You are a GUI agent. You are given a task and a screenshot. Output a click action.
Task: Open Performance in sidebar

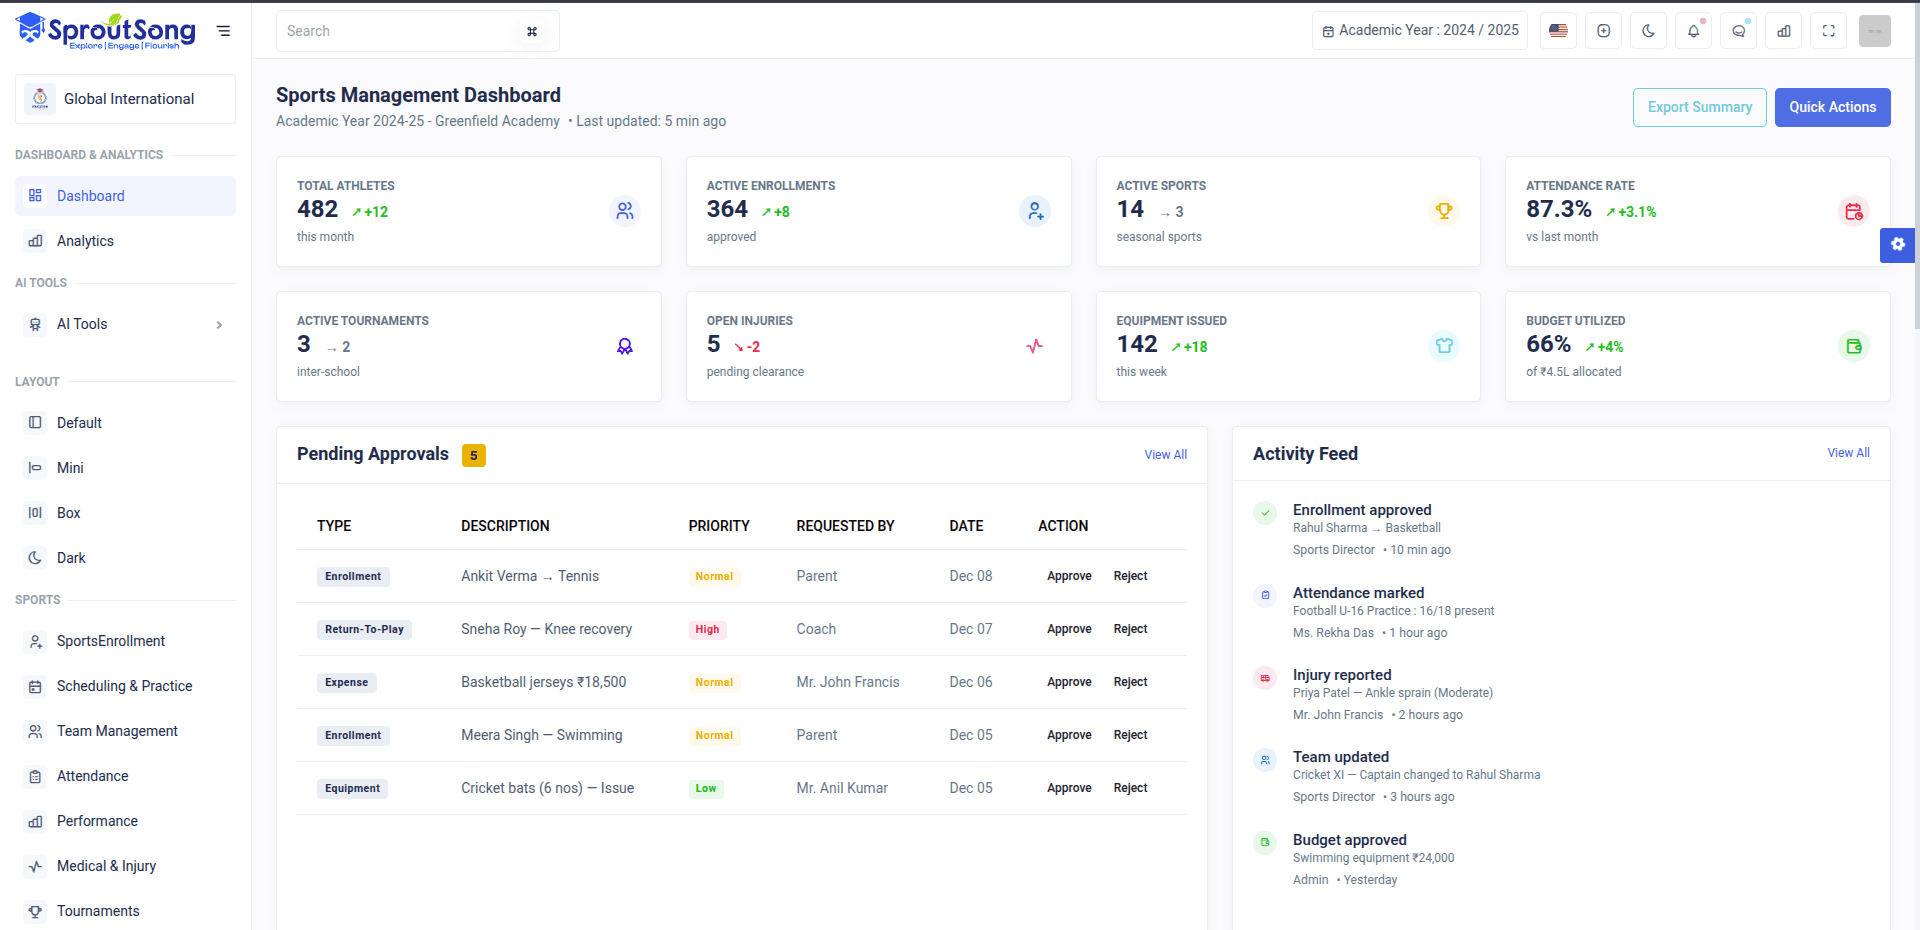click(125, 821)
